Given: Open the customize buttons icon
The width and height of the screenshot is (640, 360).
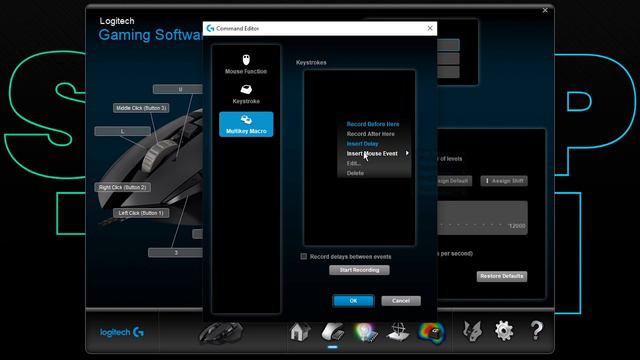Looking at the screenshot, I should 333,331.
